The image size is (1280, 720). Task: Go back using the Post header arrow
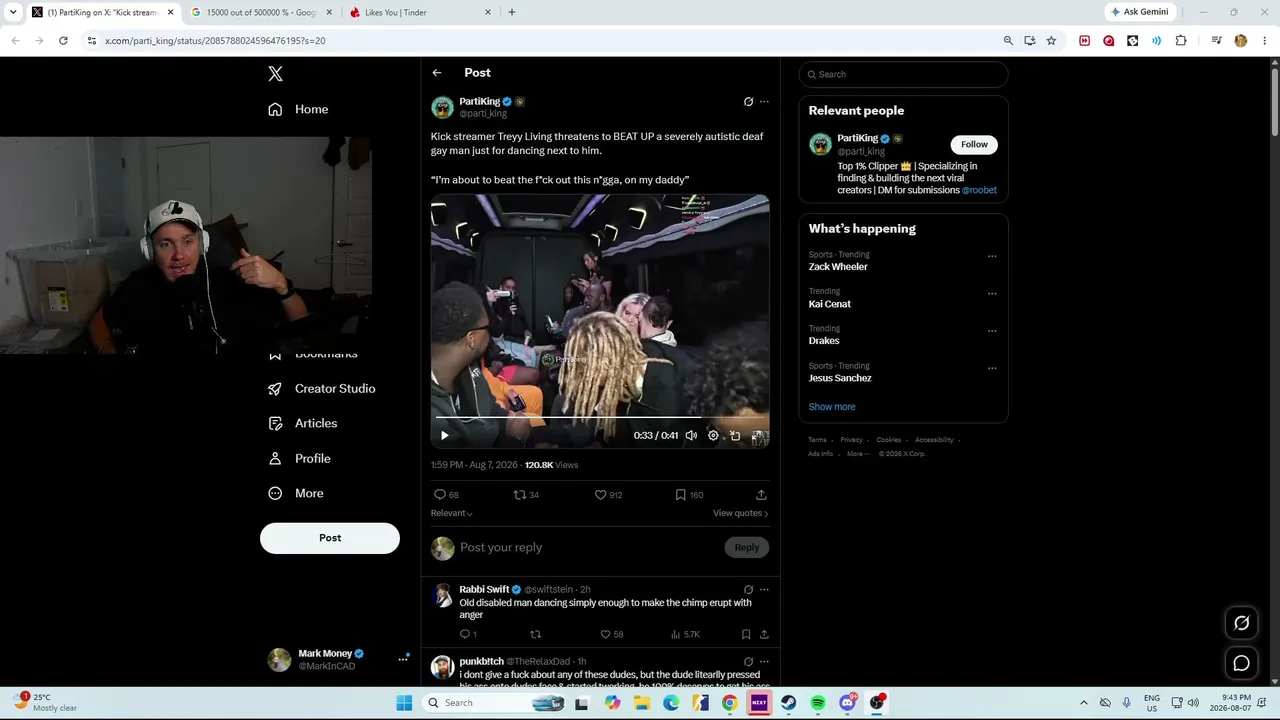tap(437, 73)
